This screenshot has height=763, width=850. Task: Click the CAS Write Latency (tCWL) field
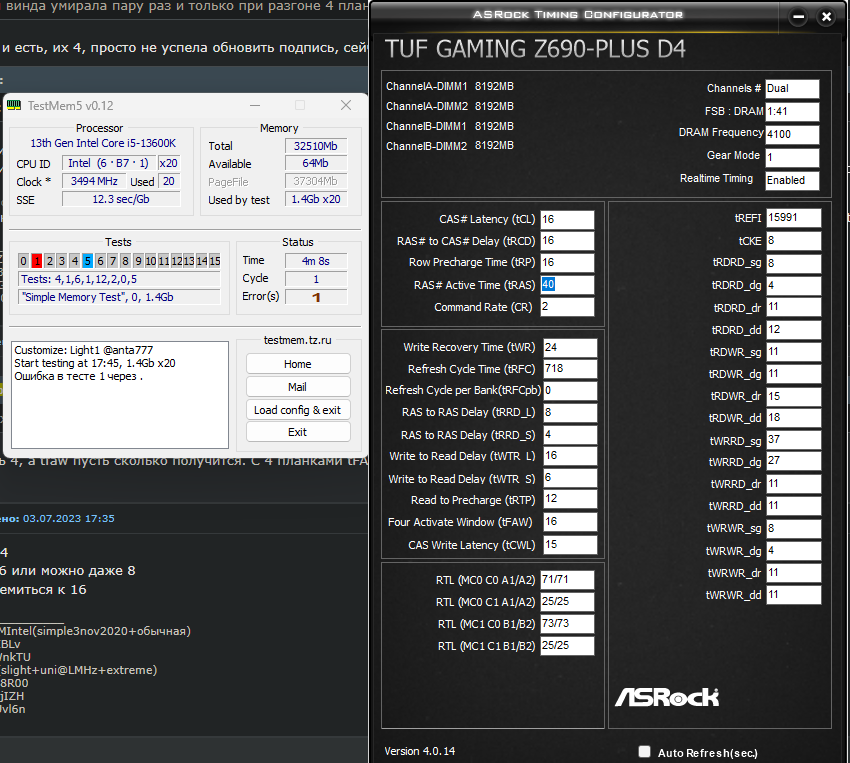(x=570, y=545)
